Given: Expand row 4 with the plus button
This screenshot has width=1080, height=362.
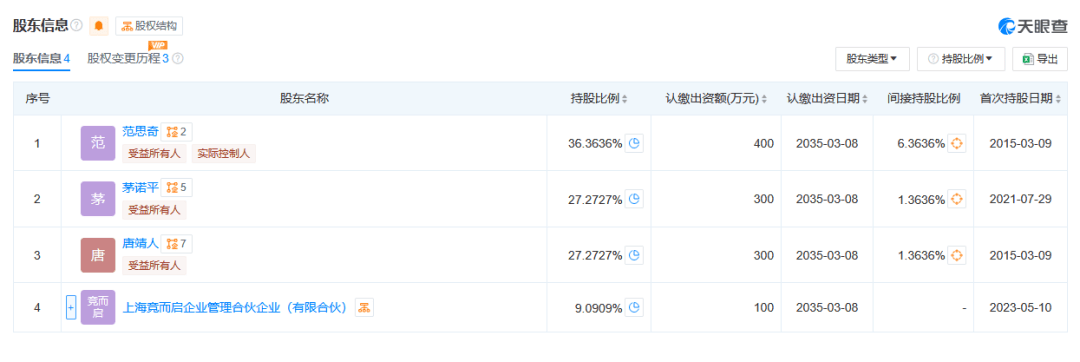Looking at the screenshot, I should click(70, 308).
